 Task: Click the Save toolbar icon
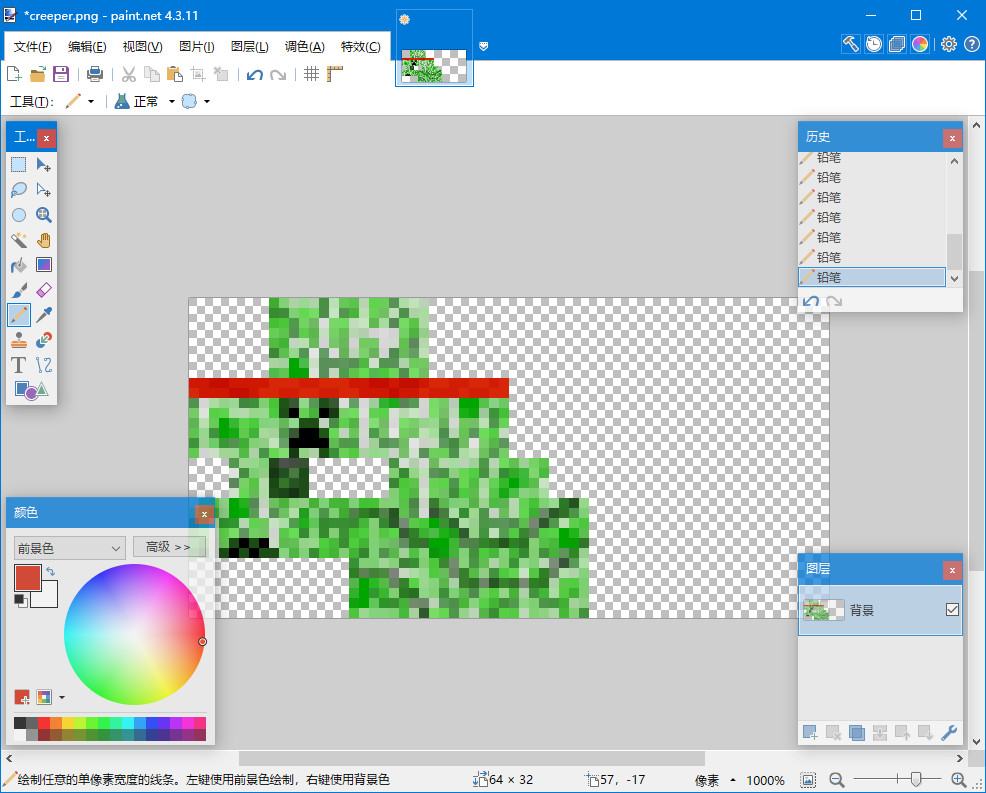coord(61,74)
